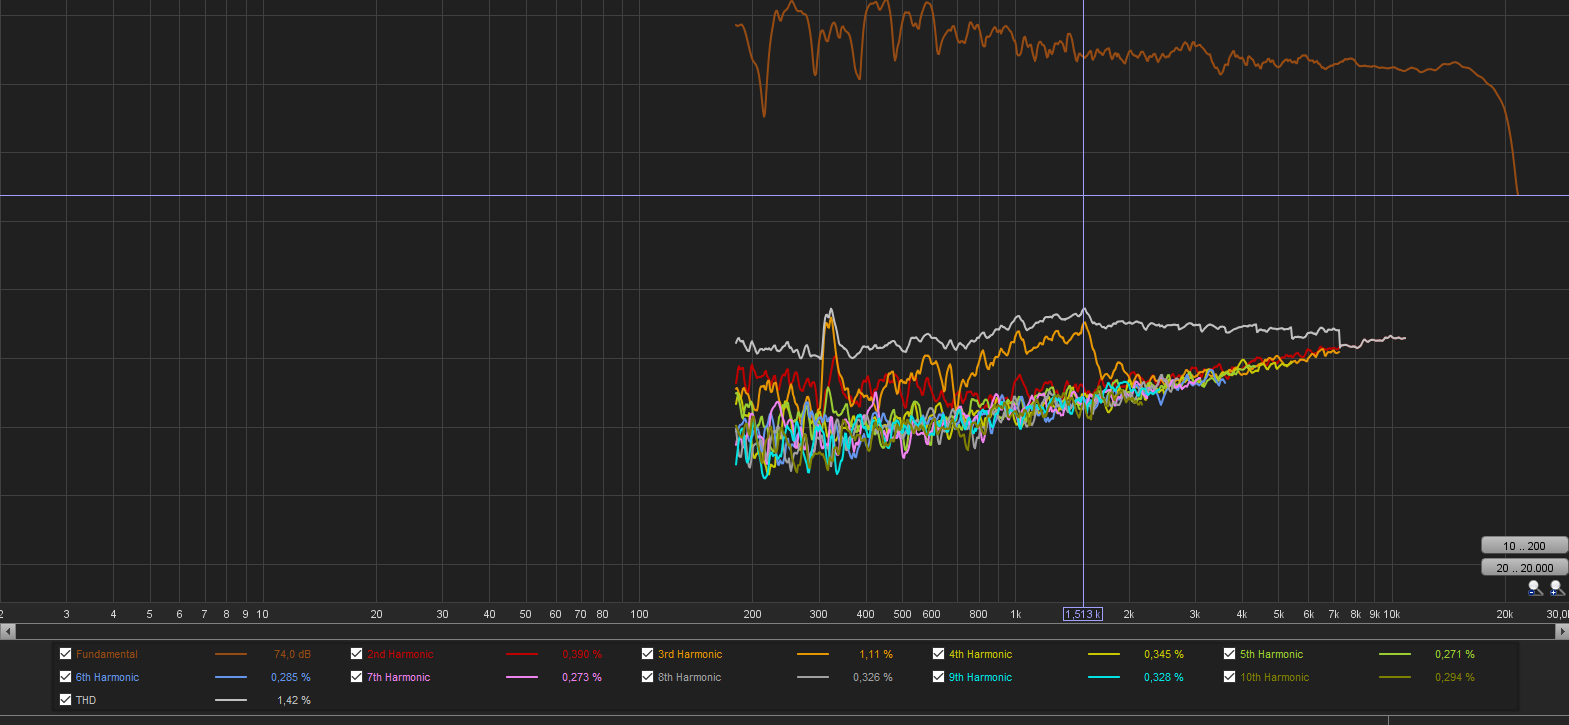The height and width of the screenshot is (725, 1569).
Task: Uncheck the Fundamental trace checkbox
Action: click(65, 654)
